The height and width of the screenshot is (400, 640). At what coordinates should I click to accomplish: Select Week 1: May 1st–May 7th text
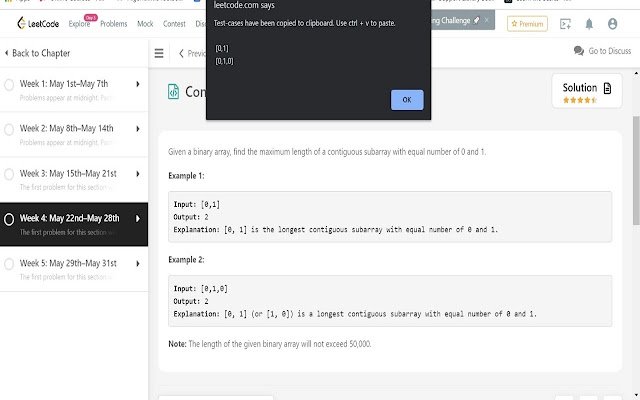64,84
